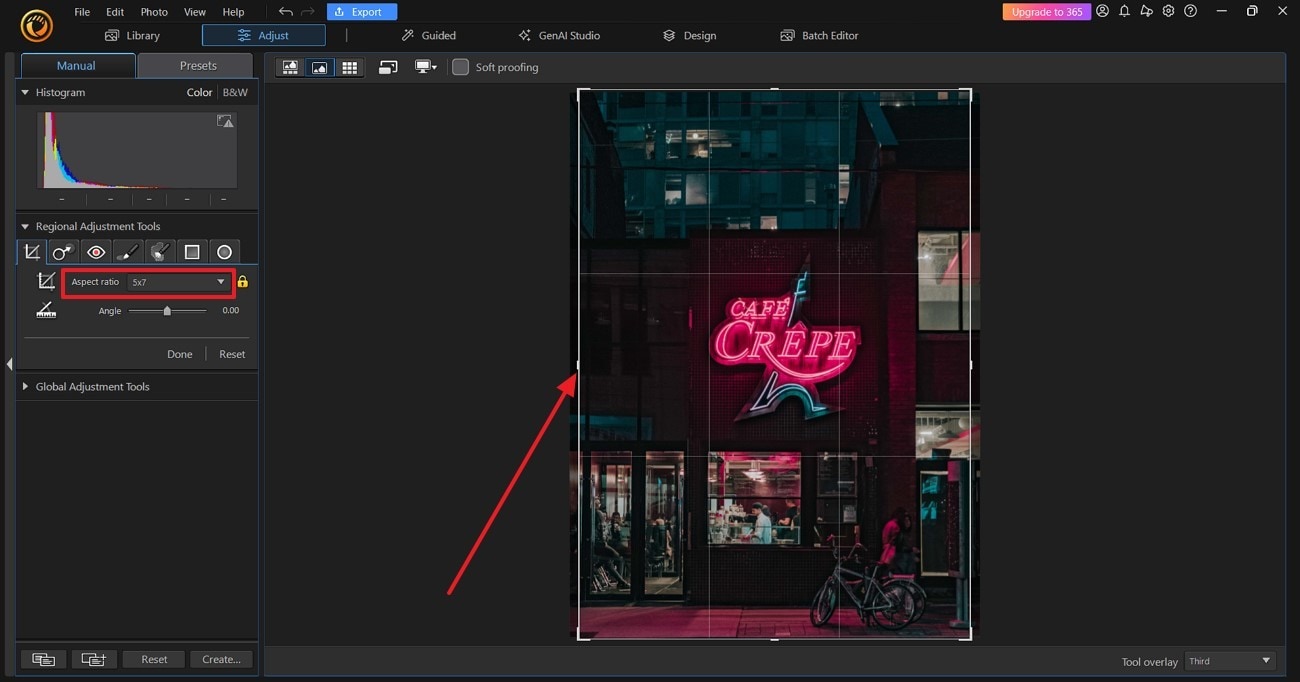Click the crop frame's right edge middle handle
This screenshot has width=1300, height=682.
pos(970,365)
